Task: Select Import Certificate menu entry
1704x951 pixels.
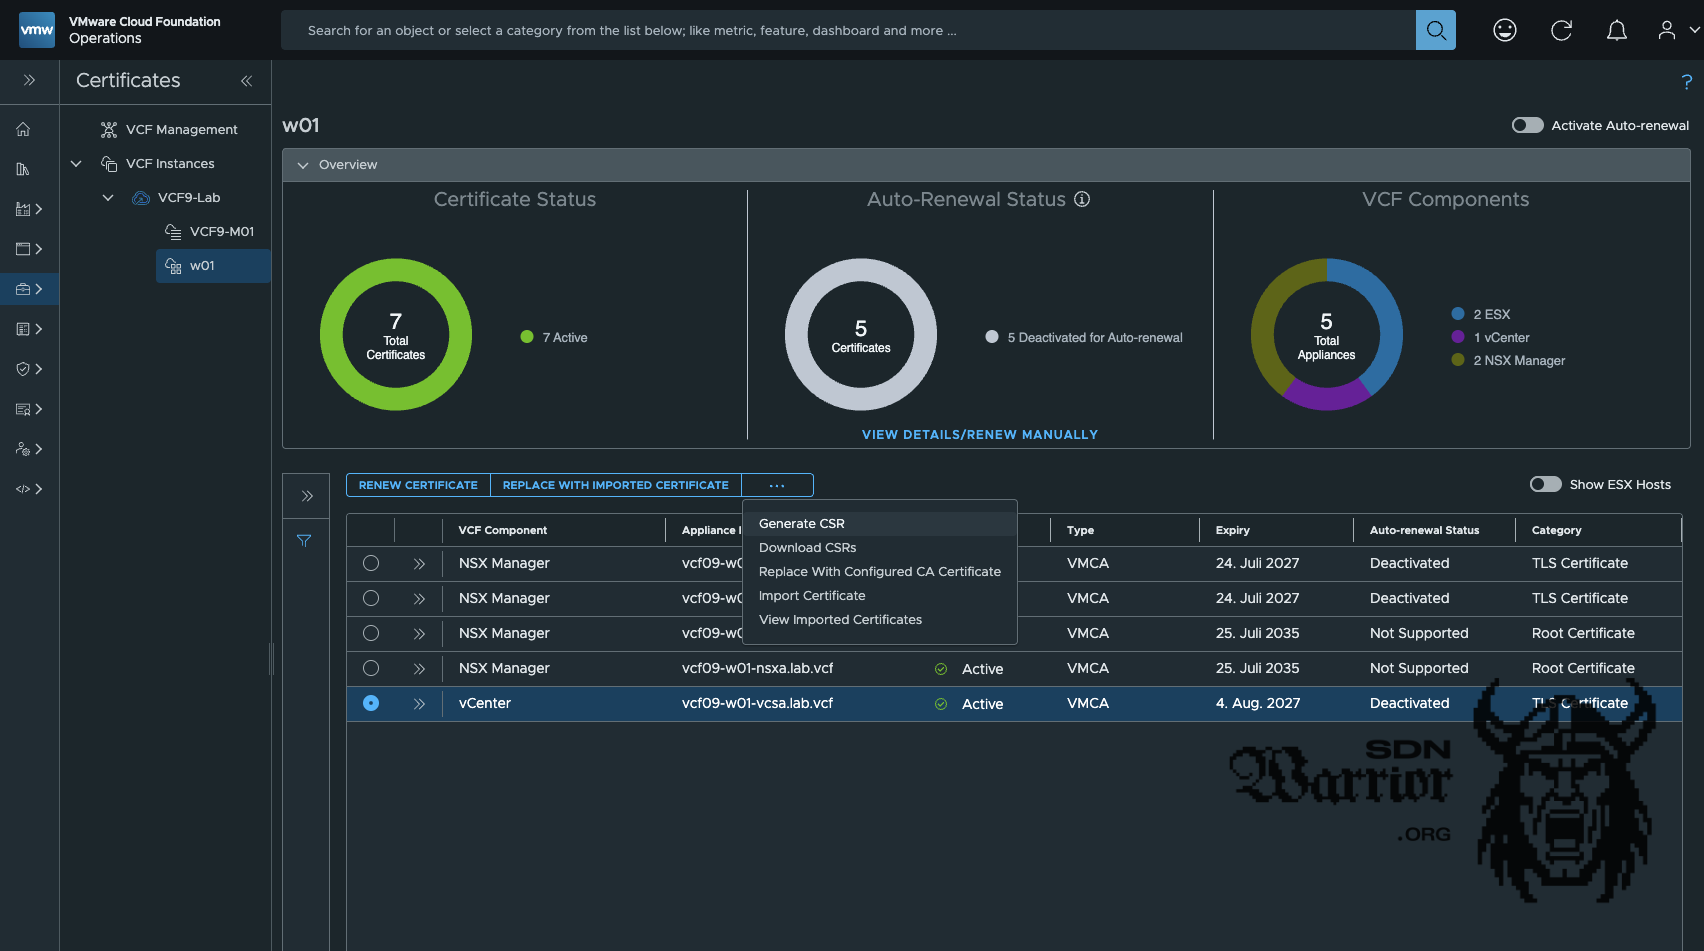Action: pos(811,596)
